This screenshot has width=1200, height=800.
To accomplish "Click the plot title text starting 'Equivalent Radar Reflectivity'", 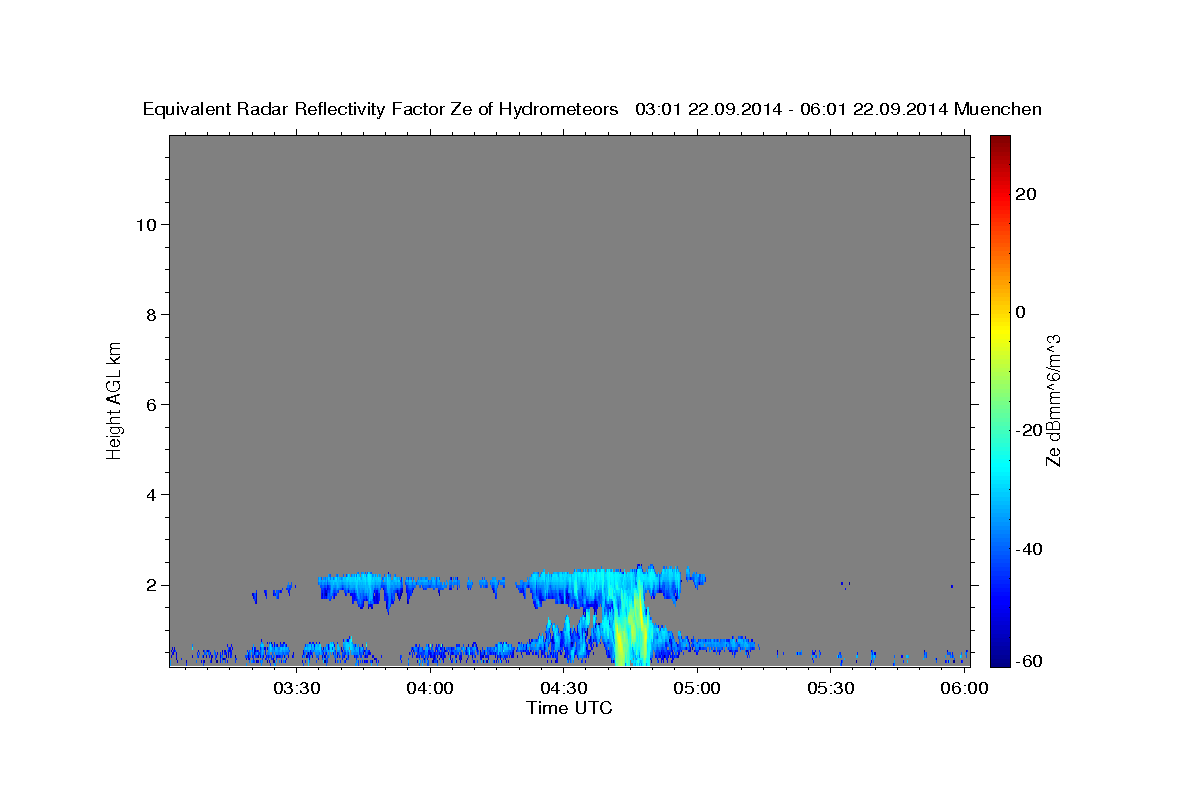I will pyautogui.click(x=592, y=109).
